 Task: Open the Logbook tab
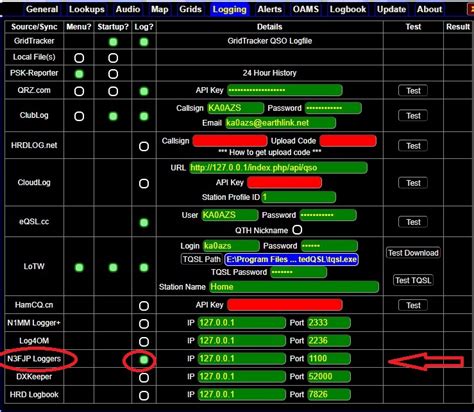coord(348,9)
